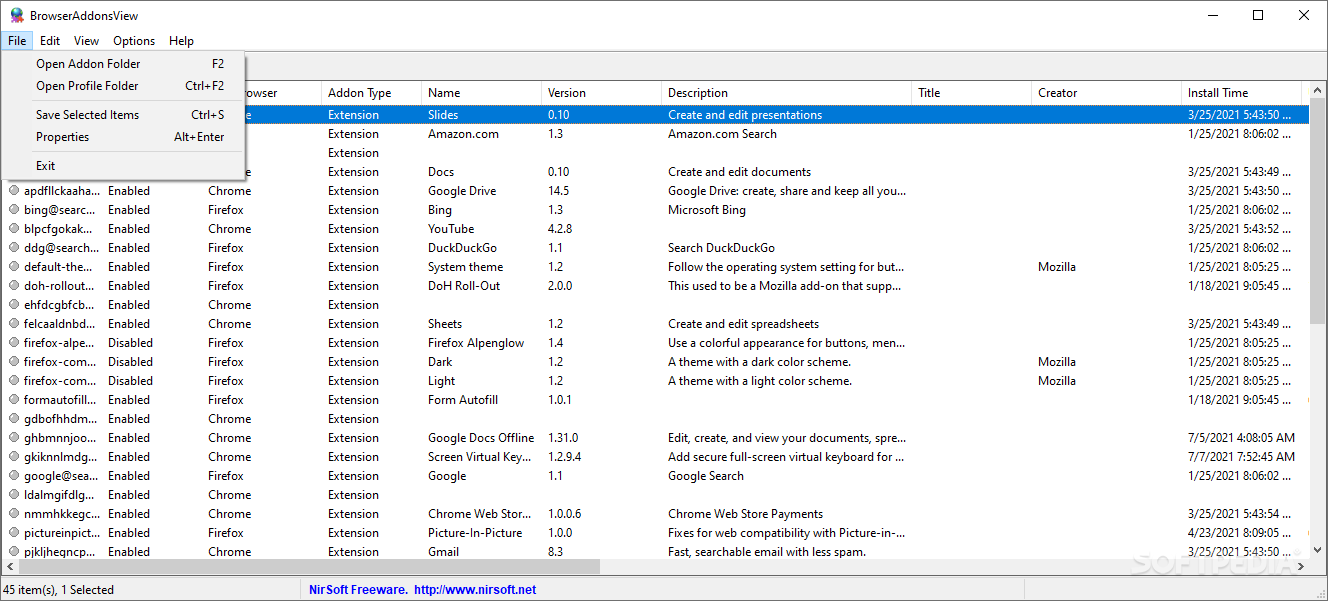Screen dimensions: 1328x601
Task: Choose Open Profile Folder menu entry
Action: click(x=124, y=86)
